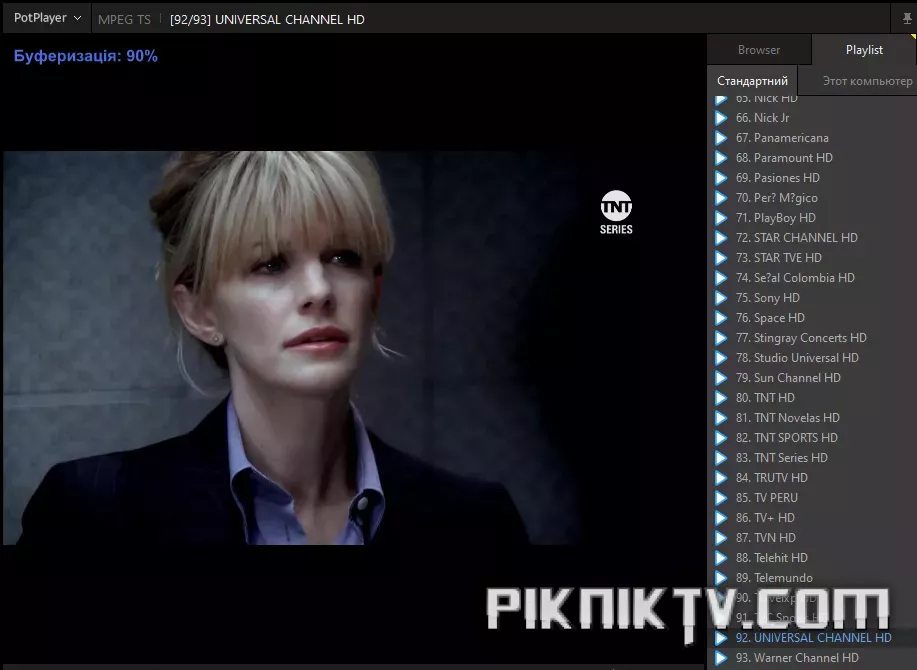
Task: Click the play icon beside TRUTV HD
Action: click(x=721, y=478)
